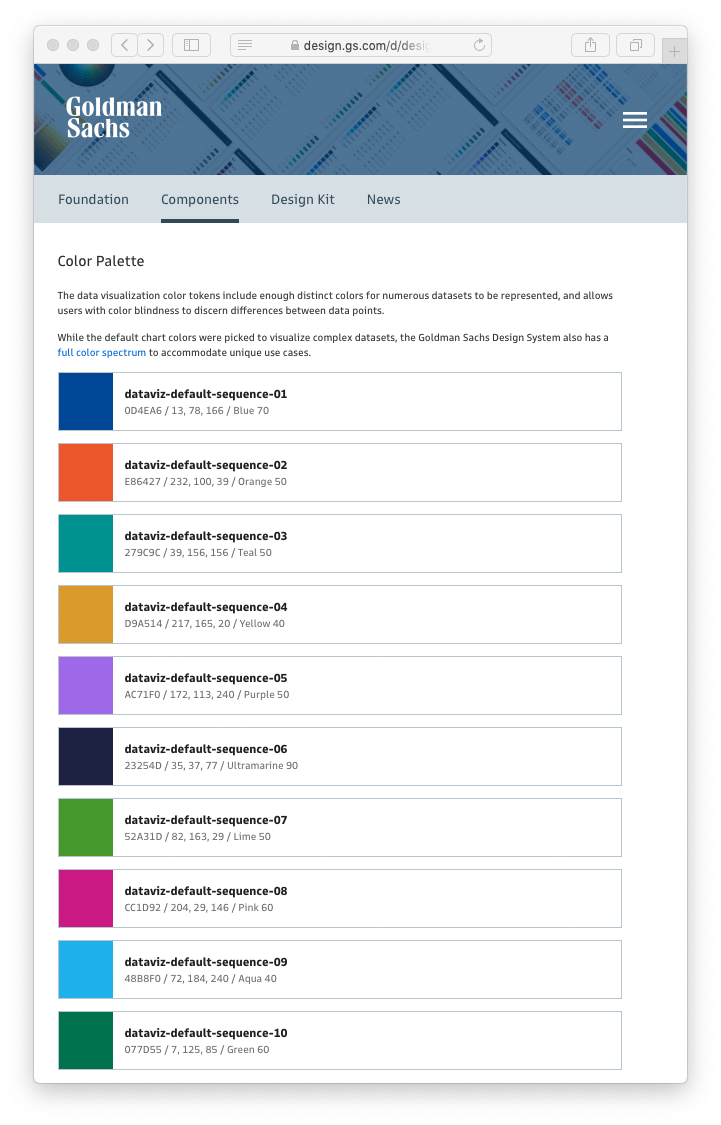Image resolution: width=721 pixels, height=1125 pixels.
Task: Reload the page with the refresh icon
Action: (479, 45)
